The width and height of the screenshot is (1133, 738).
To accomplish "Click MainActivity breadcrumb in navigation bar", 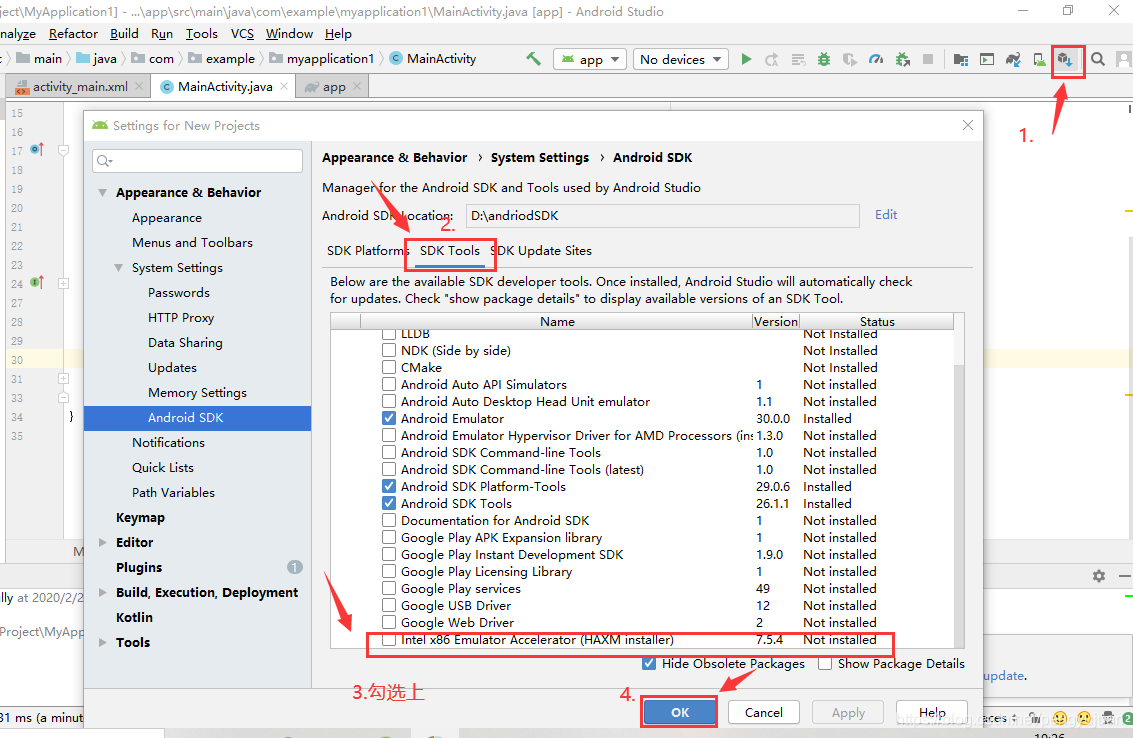I will tap(433, 59).
